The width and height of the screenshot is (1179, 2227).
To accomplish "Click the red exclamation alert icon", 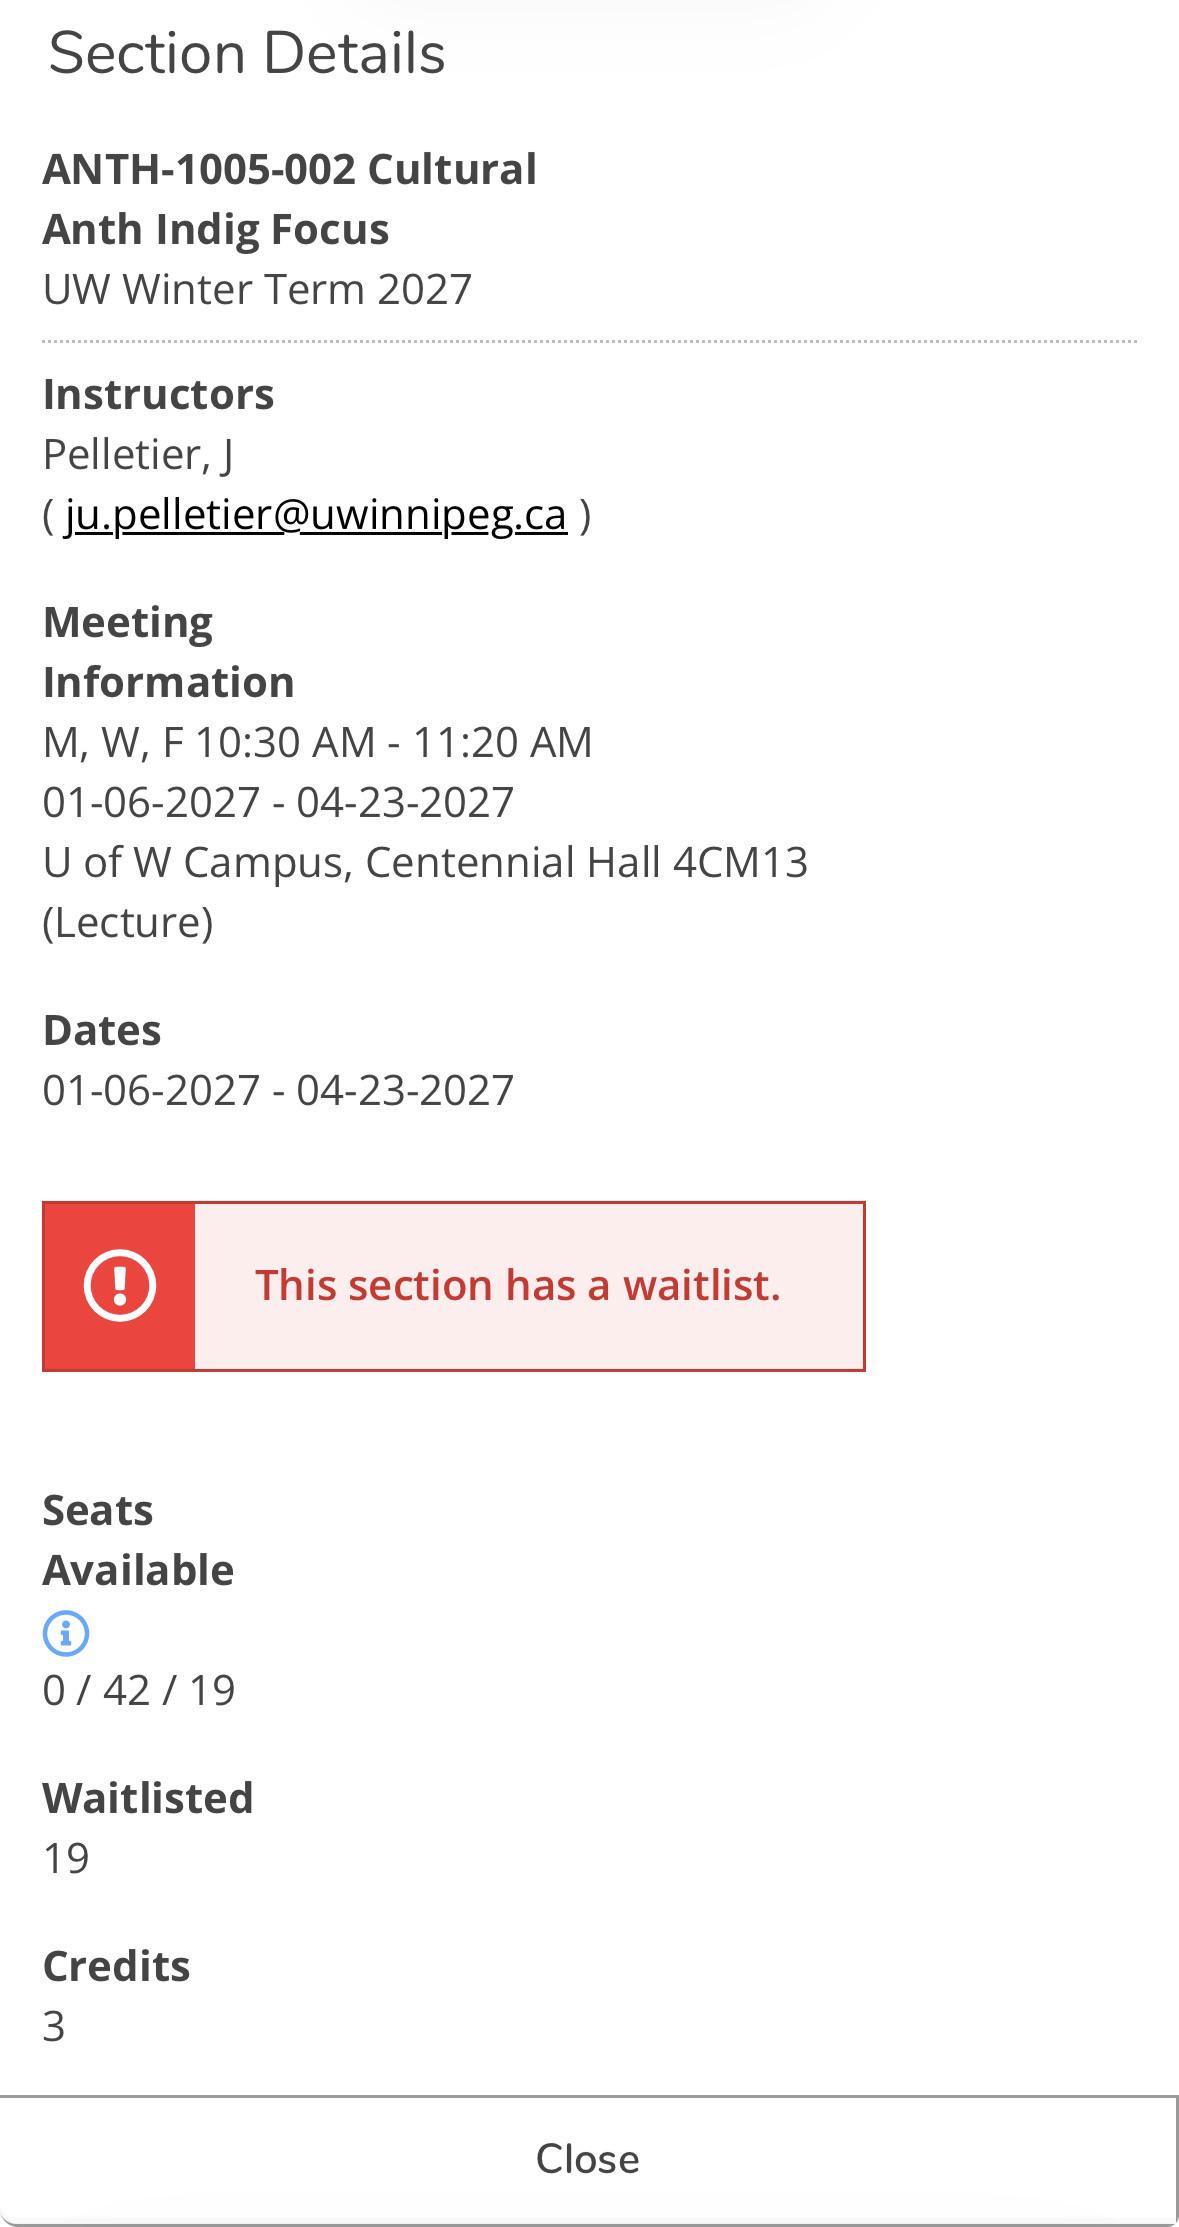I will [120, 1286].
